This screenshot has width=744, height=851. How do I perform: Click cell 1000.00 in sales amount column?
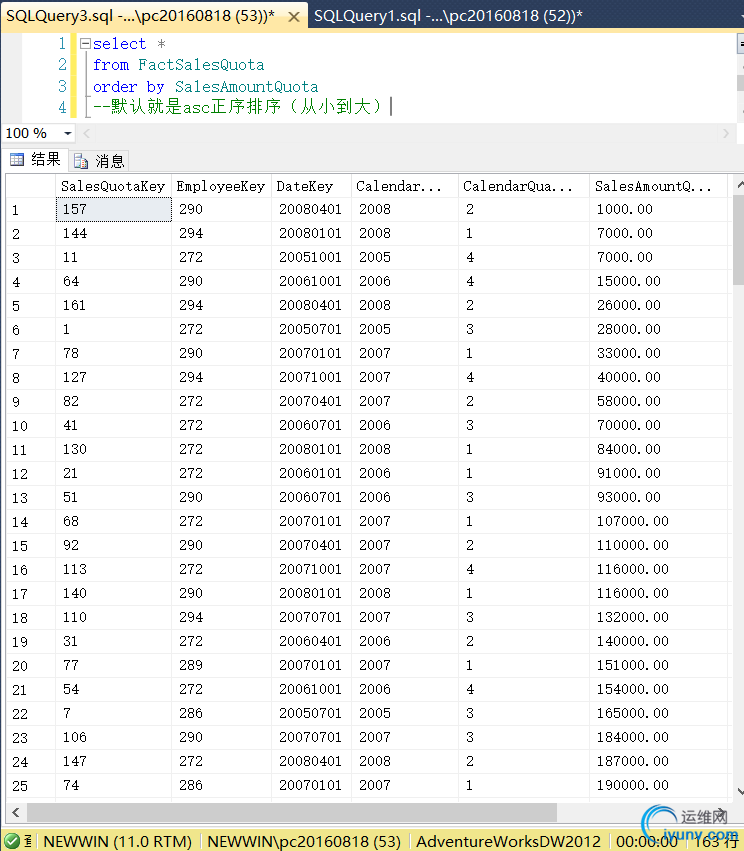658,209
